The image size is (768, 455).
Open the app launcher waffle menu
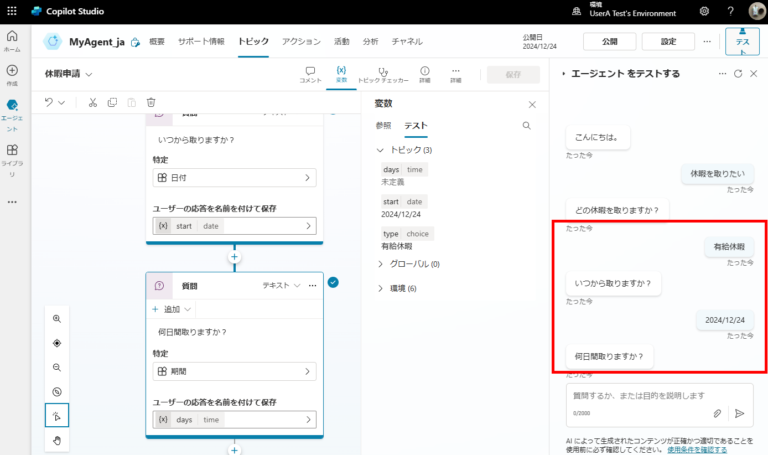click(x=13, y=11)
